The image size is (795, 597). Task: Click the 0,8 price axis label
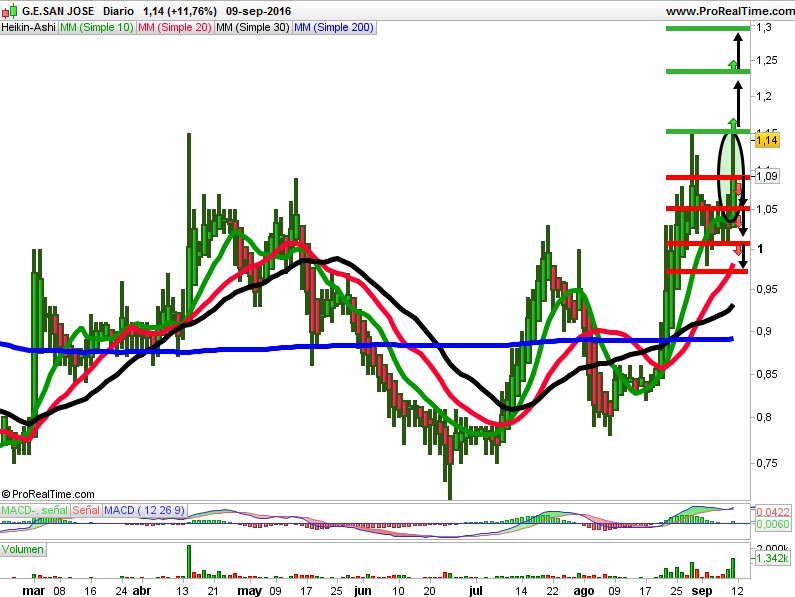click(x=764, y=417)
